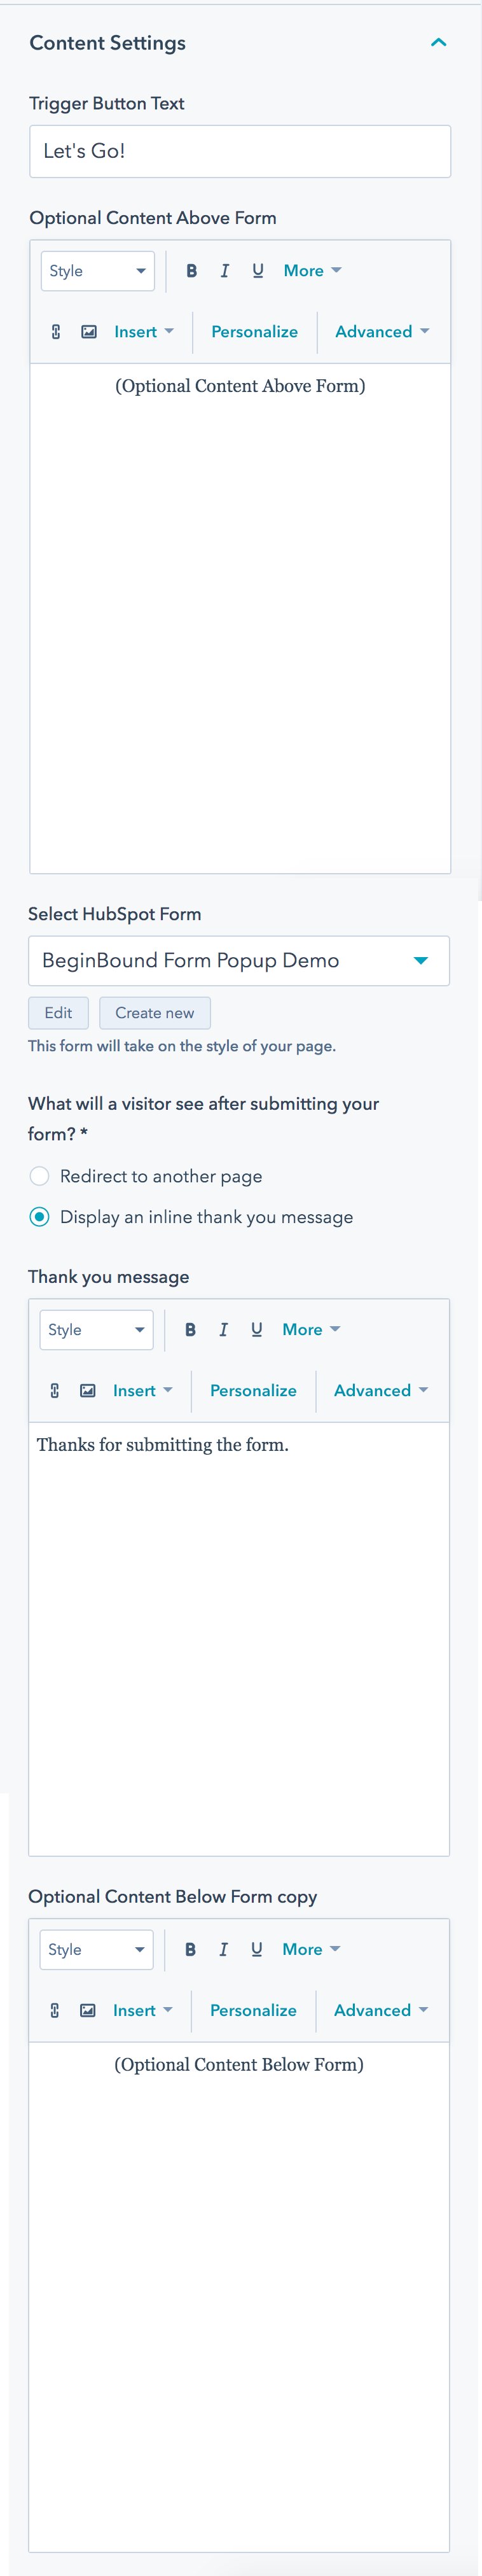
Task: Open the Personalize menu in the Thank you message toolbar
Action: [253, 1390]
